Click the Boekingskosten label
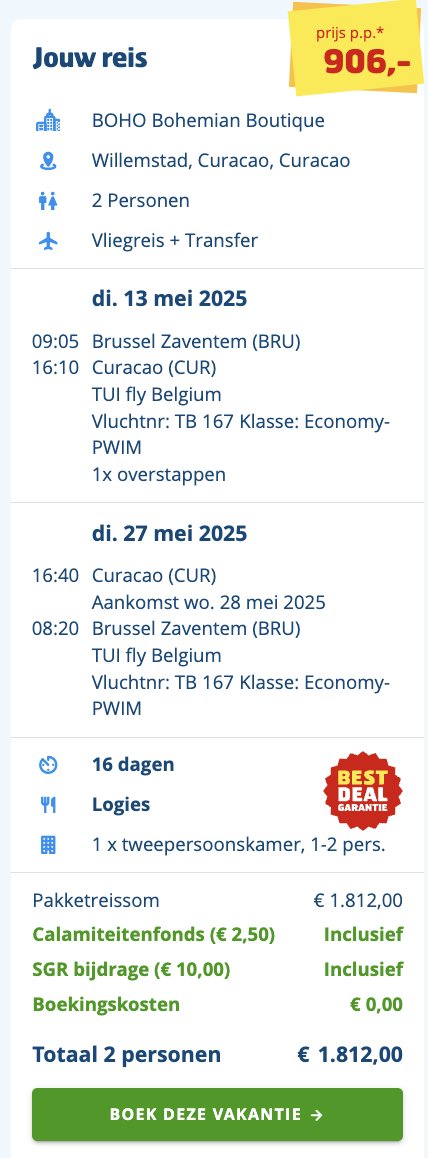 point(106,1004)
